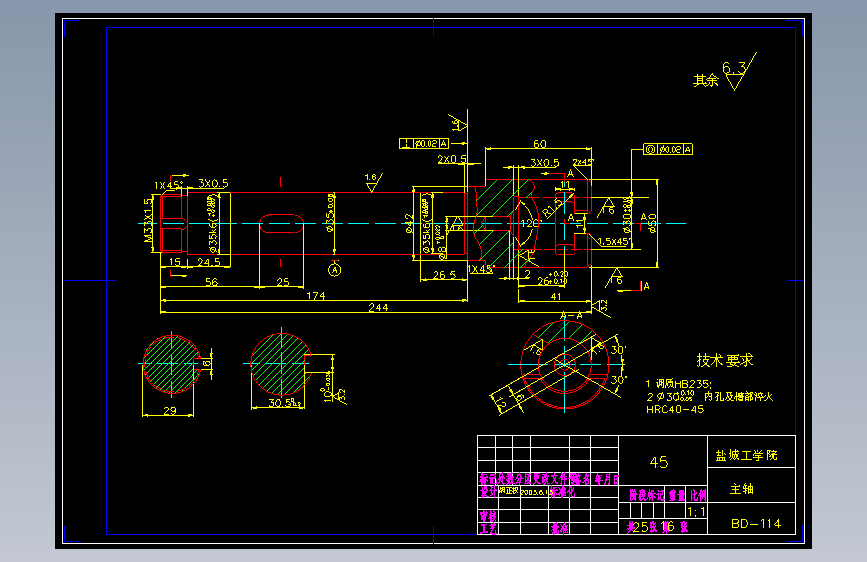
Task: Click the 45 material text in title block
Action: pos(659,462)
